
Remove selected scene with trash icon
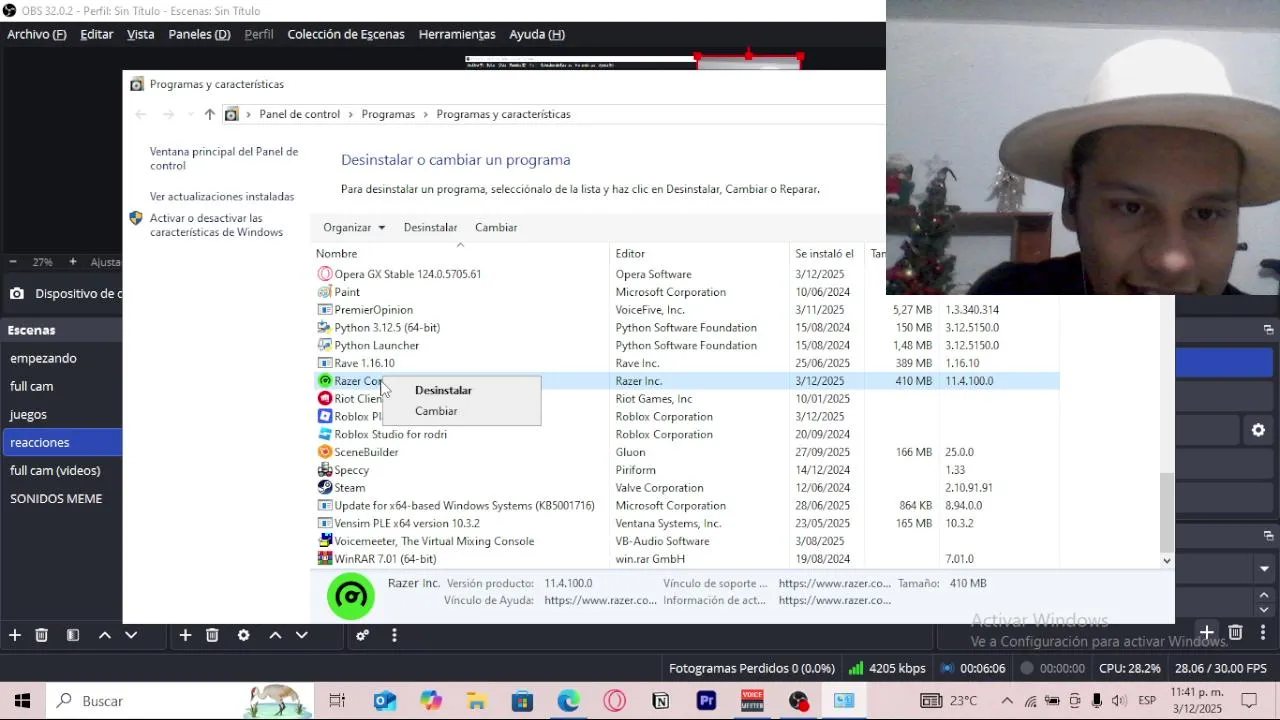click(42, 635)
